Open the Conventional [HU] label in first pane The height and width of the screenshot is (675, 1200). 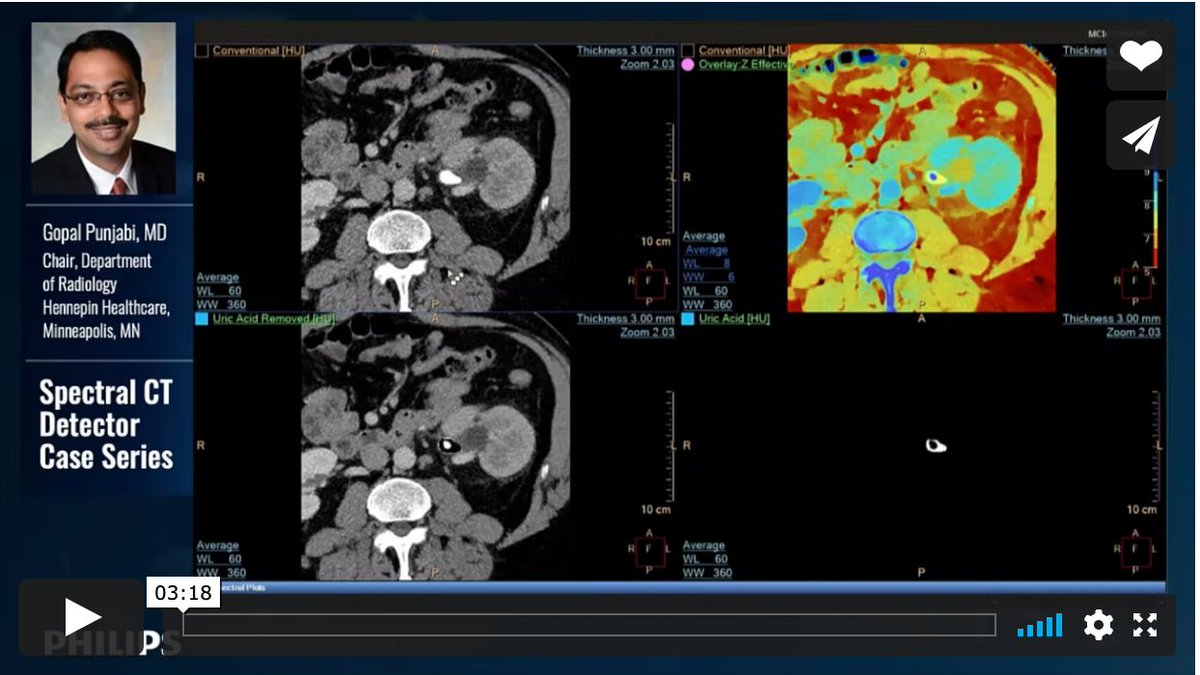(x=259, y=50)
